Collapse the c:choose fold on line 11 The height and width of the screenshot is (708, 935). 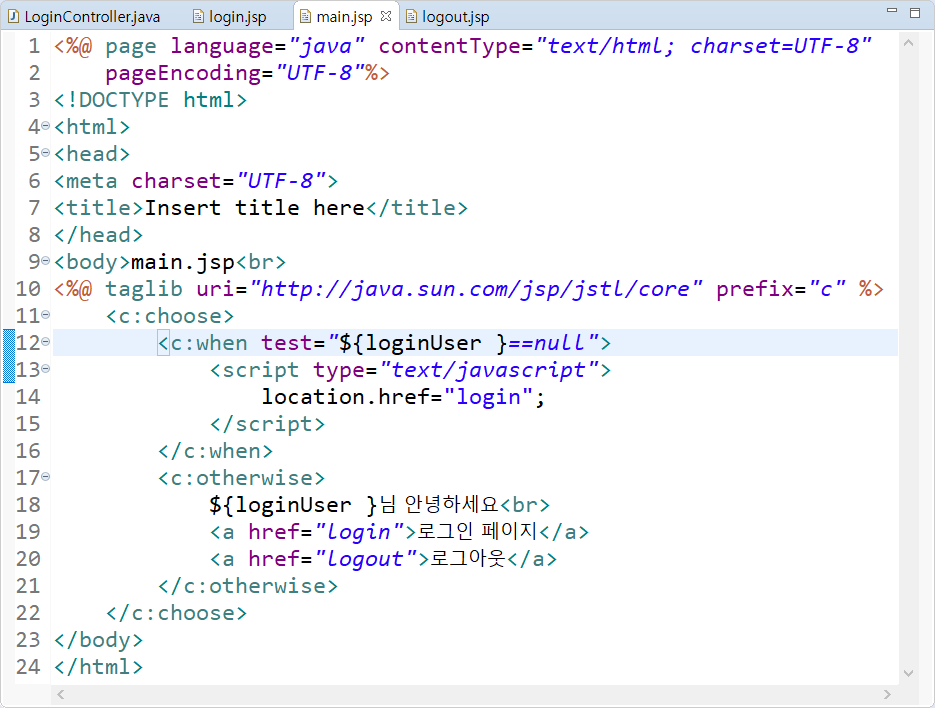pos(46,314)
